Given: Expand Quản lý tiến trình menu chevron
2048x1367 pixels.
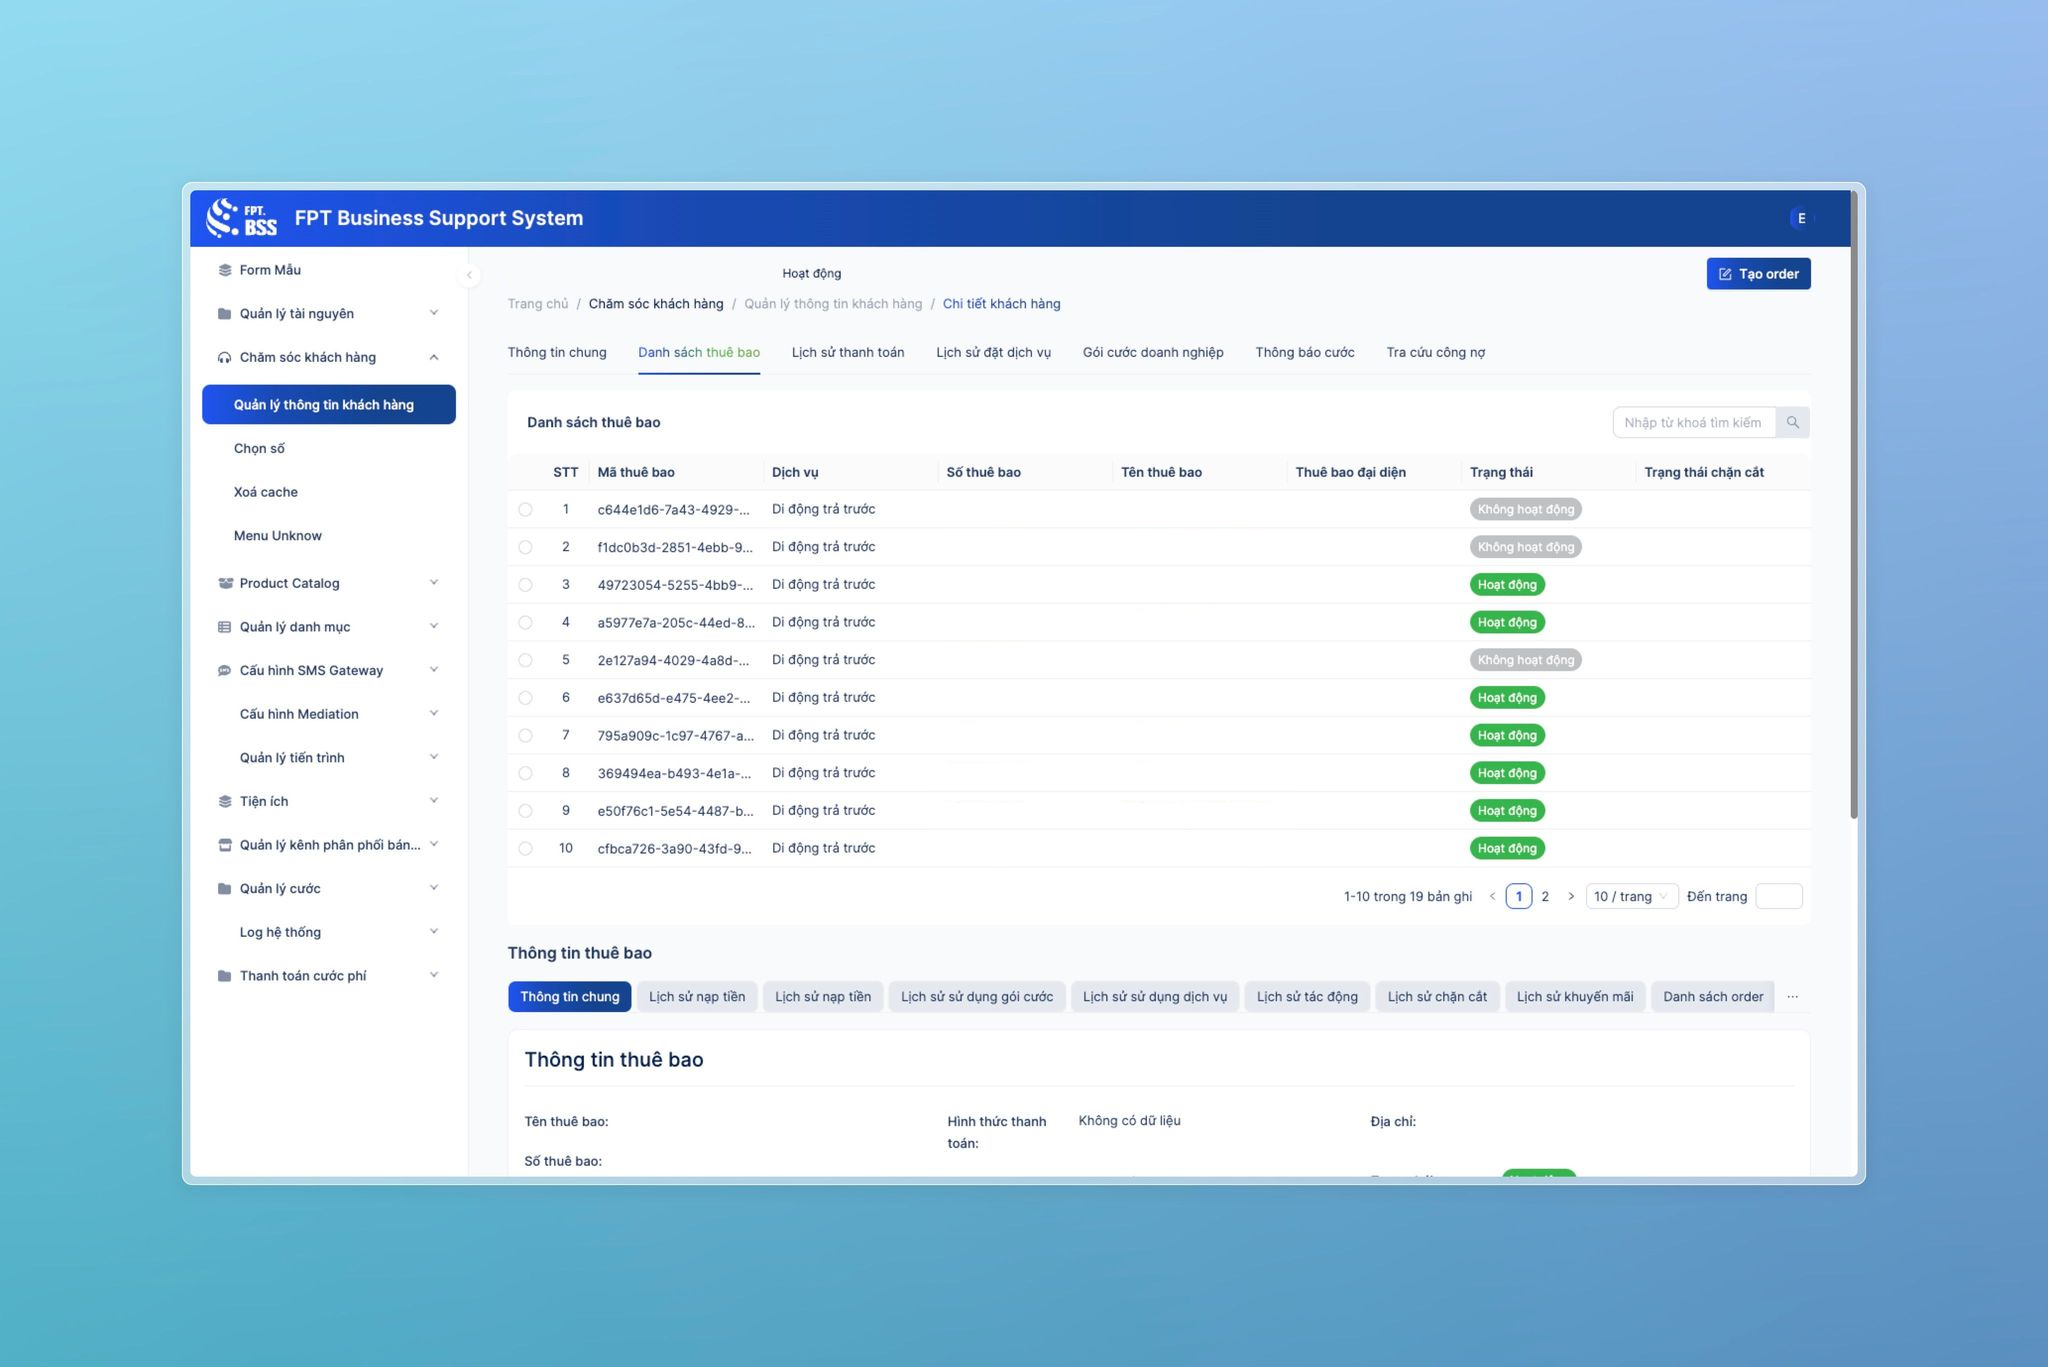Looking at the screenshot, I should tap(434, 757).
